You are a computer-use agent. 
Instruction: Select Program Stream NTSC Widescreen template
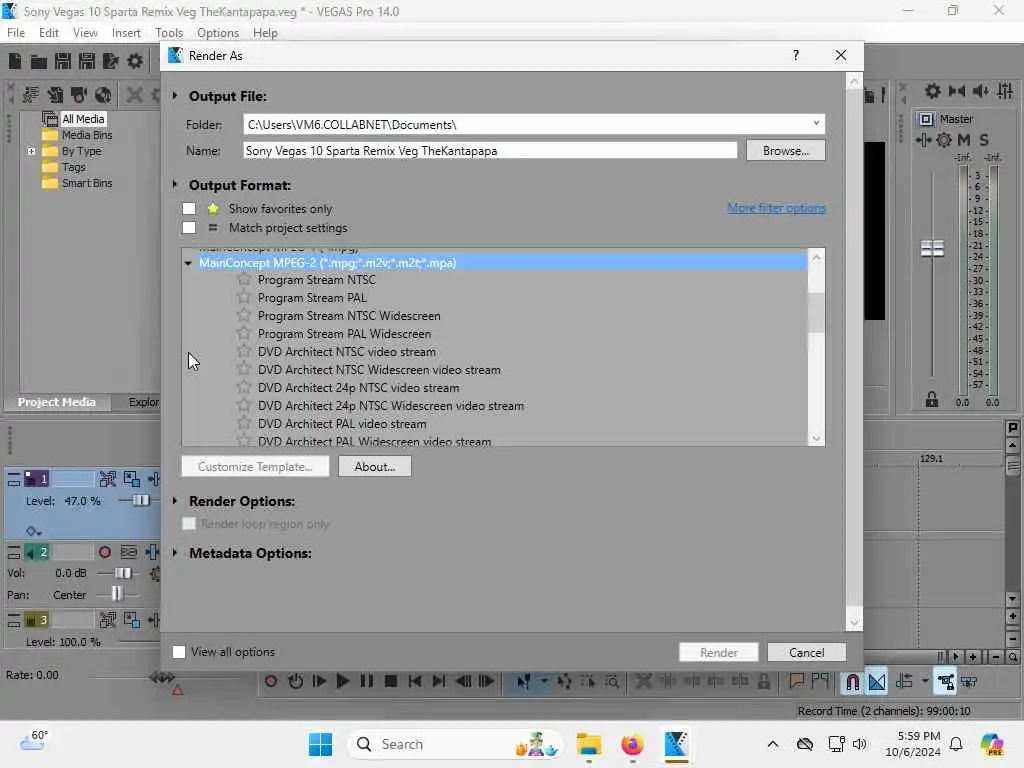tap(349, 315)
